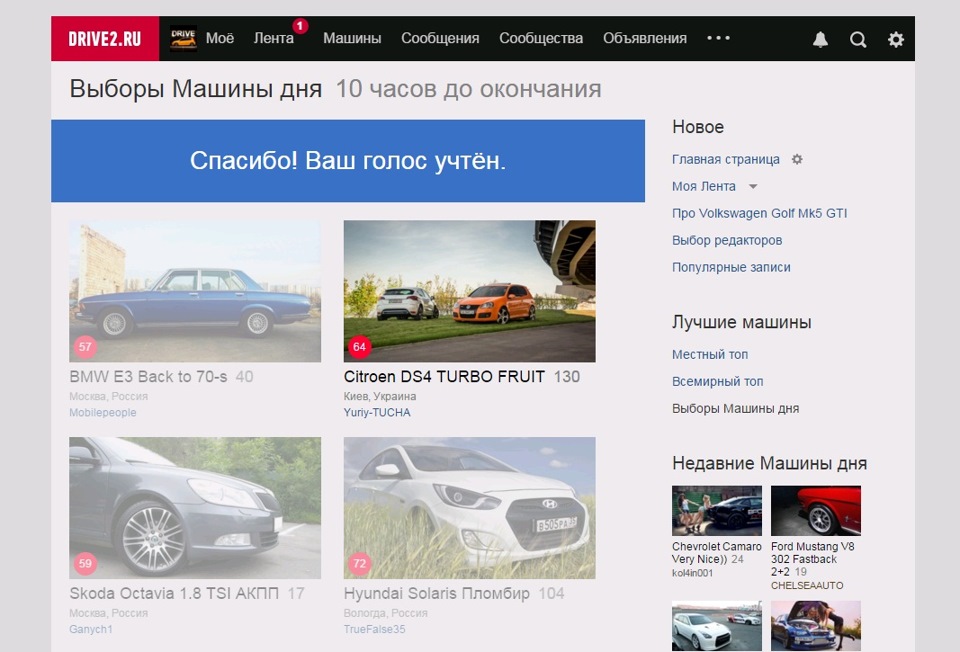
Task: Click gear icon beside Главная страница
Action: 797,159
